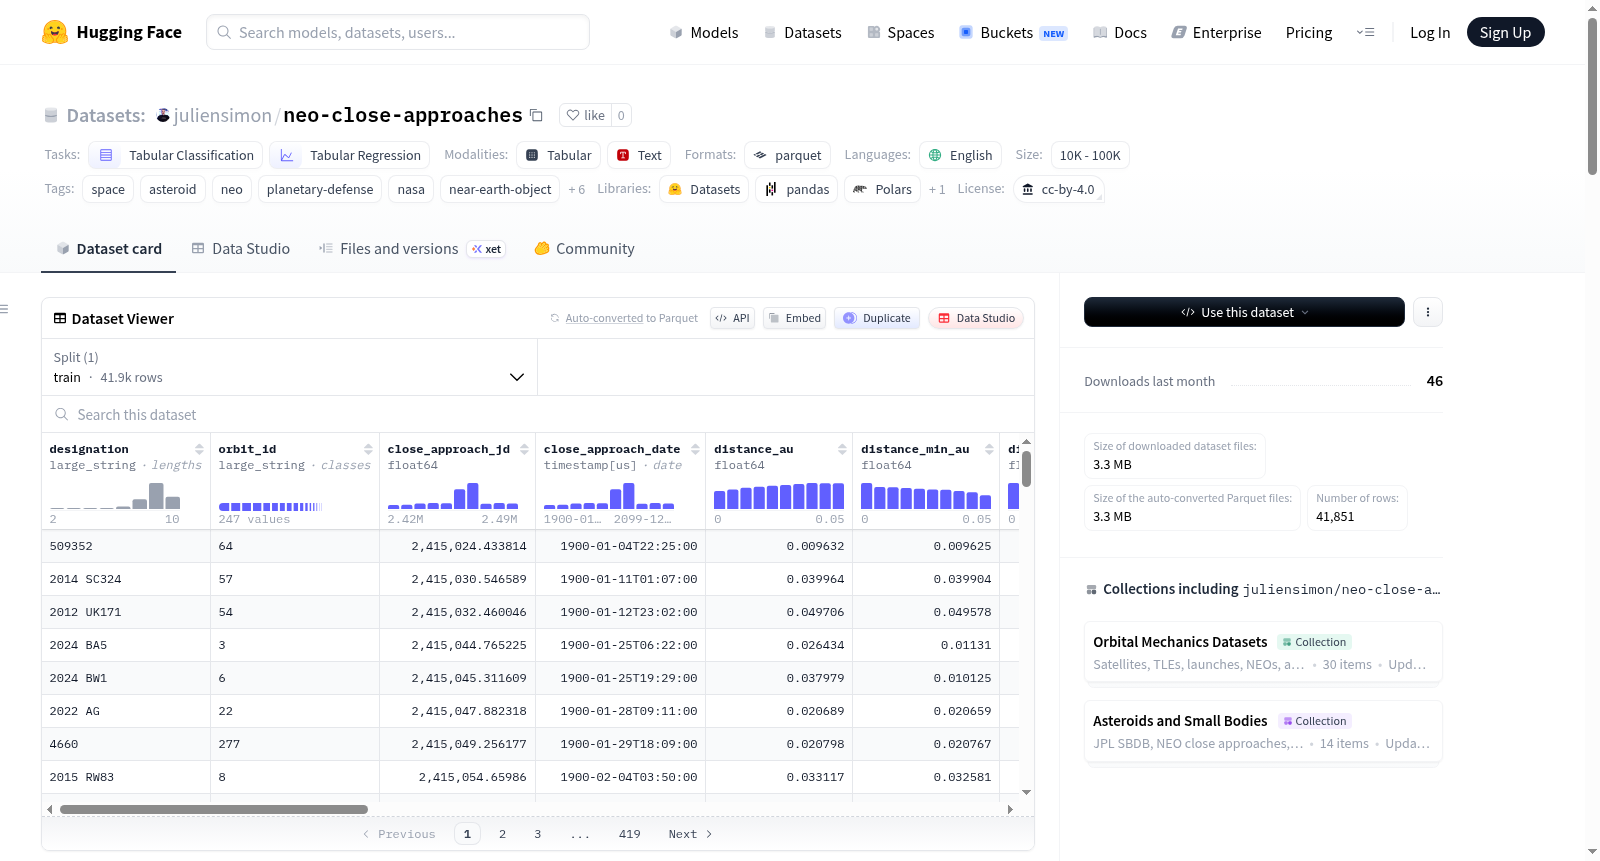Select the parquet format tag
This screenshot has height=861, width=1600.
click(788, 155)
